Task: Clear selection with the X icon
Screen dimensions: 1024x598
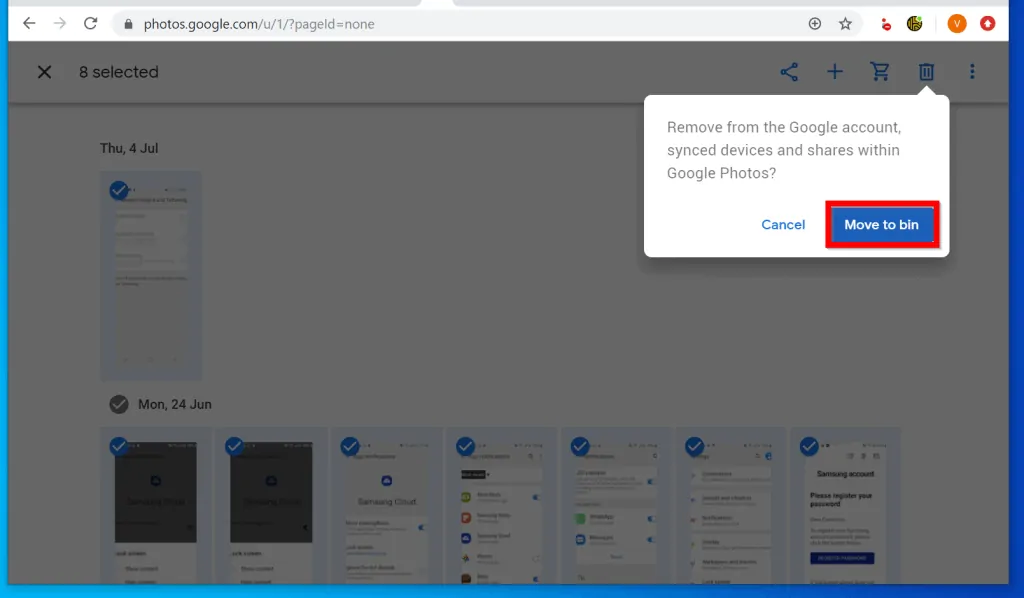Action: click(x=44, y=72)
